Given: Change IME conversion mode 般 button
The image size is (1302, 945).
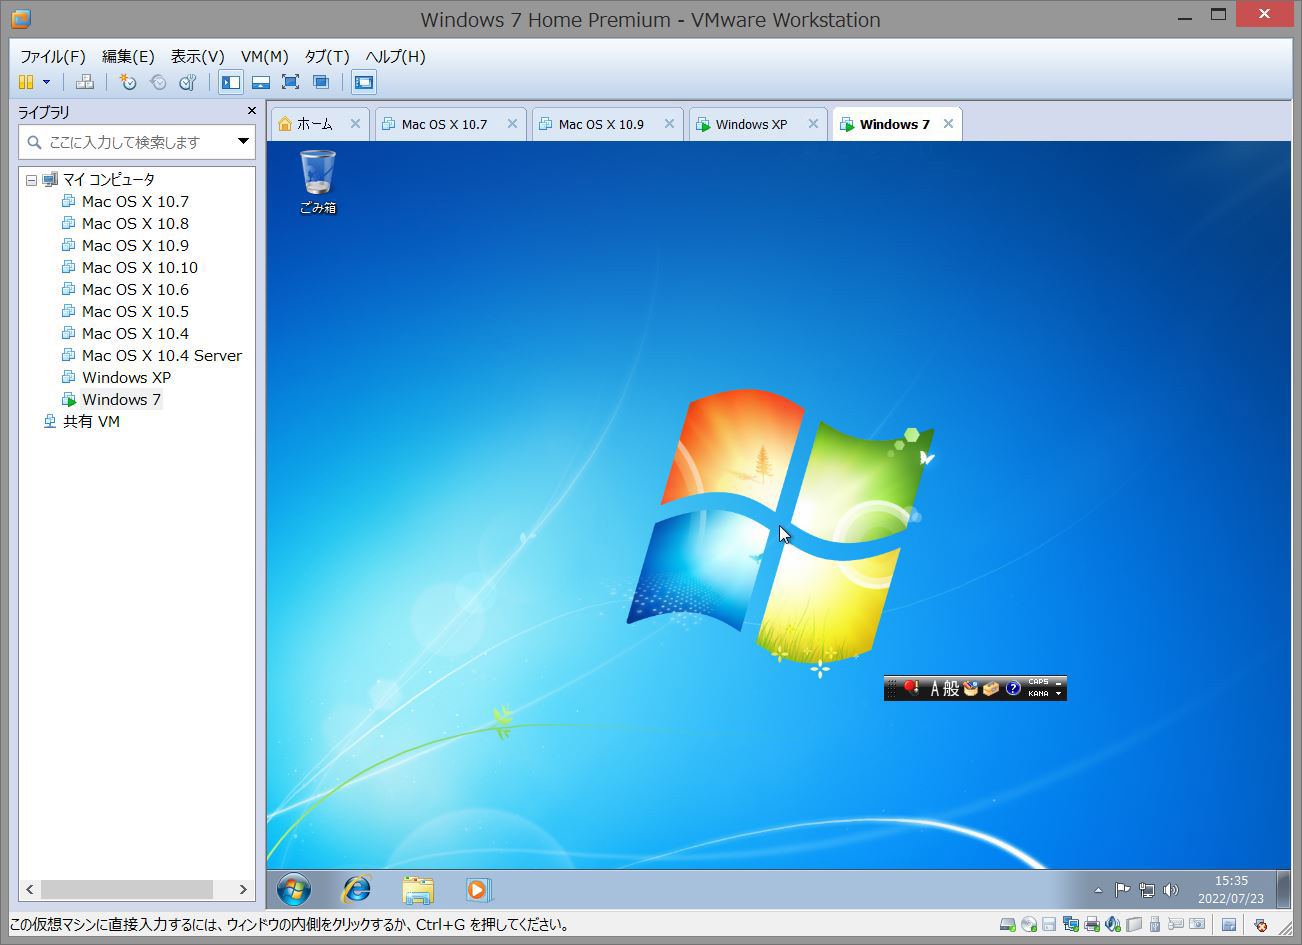Looking at the screenshot, I should click(951, 688).
